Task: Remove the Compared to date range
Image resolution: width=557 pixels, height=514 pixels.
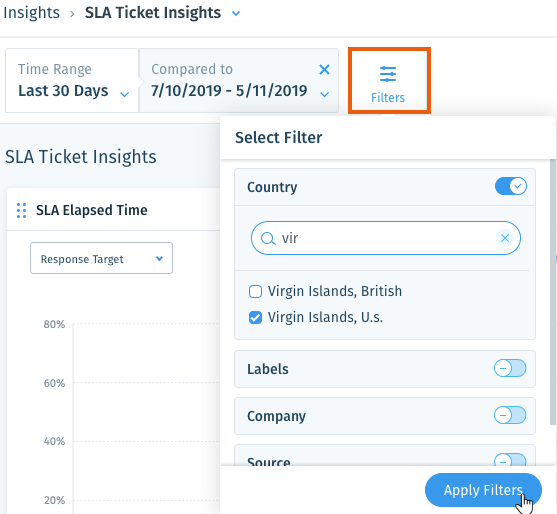Action: tap(324, 69)
